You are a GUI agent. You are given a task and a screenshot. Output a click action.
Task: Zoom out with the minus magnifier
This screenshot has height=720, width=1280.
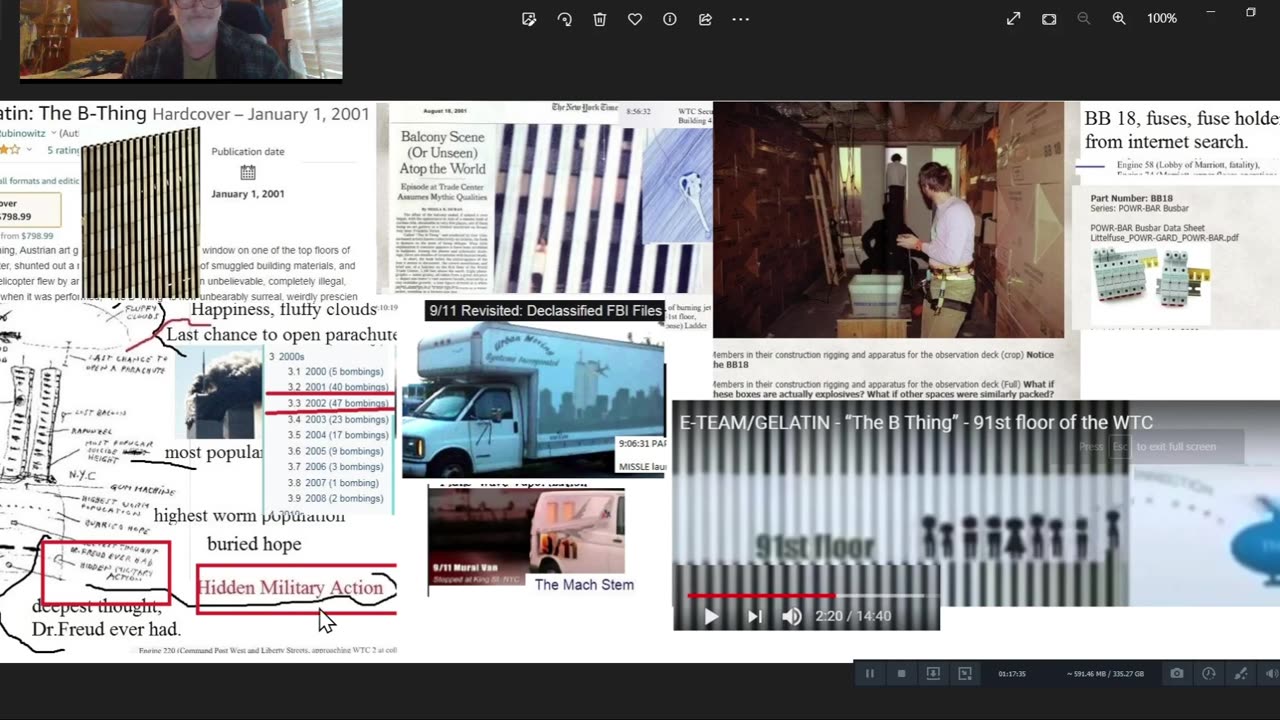pos(1083,19)
